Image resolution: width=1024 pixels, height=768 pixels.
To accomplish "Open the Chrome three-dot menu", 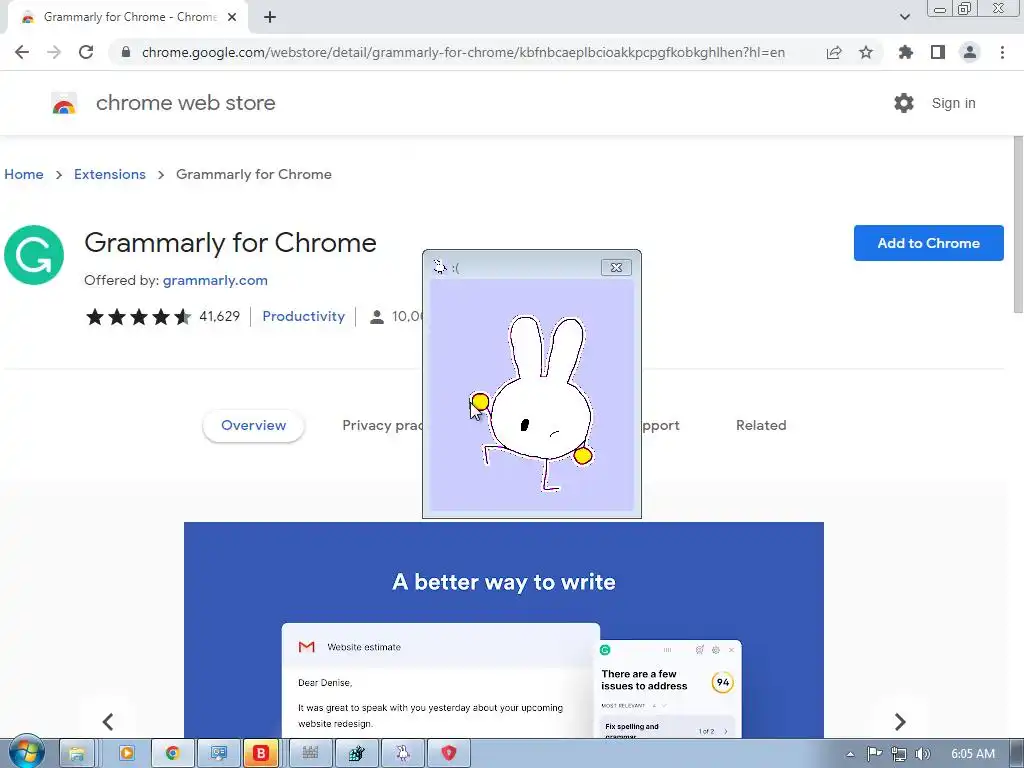I will click(1002, 52).
